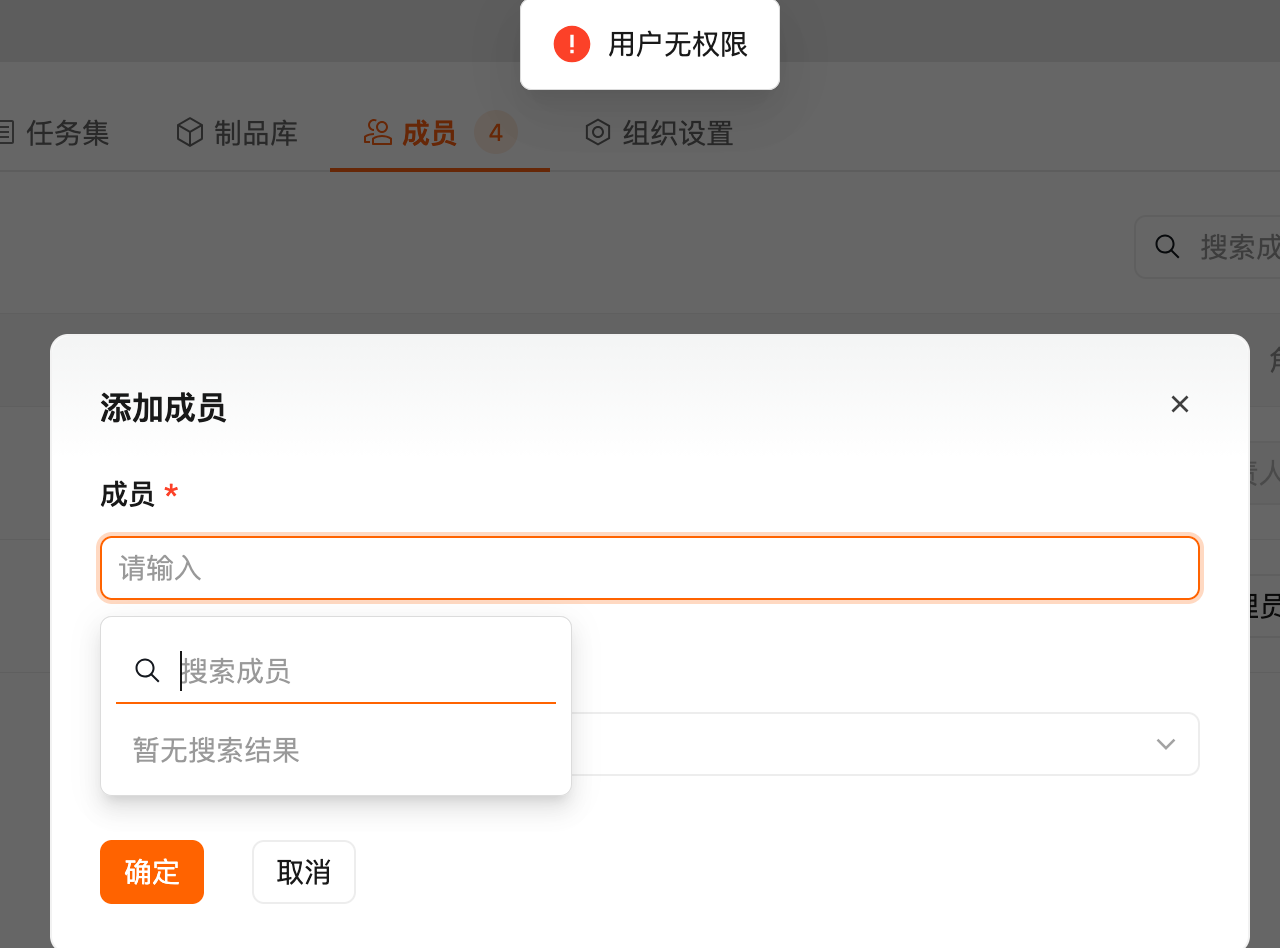Image resolution: width=1280 pixels, height=948 pixels.
Task: Go to the 组织设置 tab
Action: (x=678, y=133)
